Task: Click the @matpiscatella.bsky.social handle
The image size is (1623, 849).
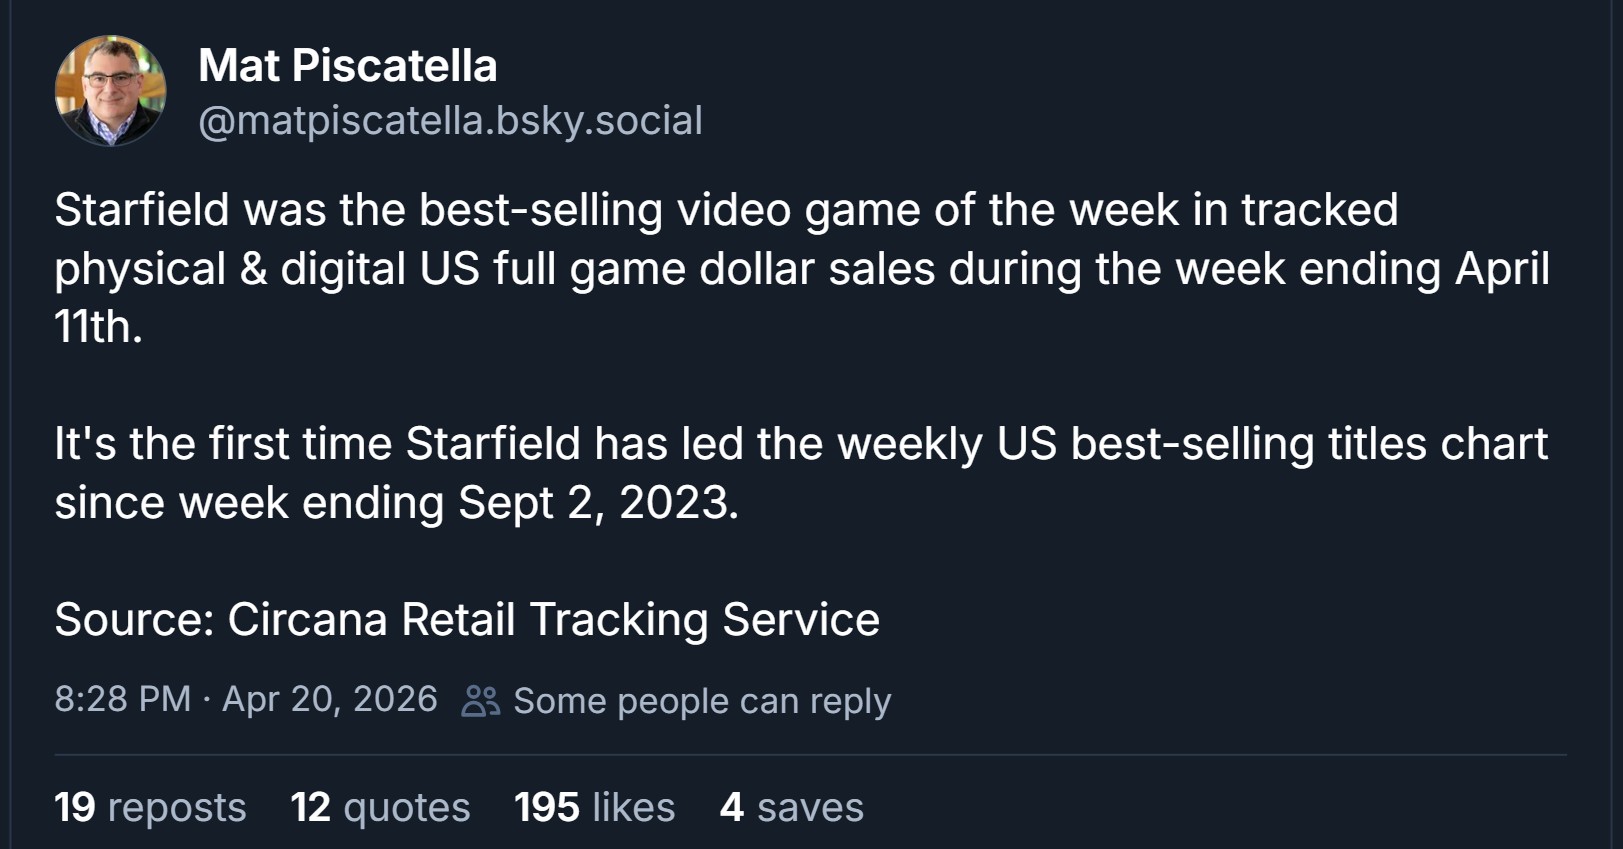Action: 450,120
